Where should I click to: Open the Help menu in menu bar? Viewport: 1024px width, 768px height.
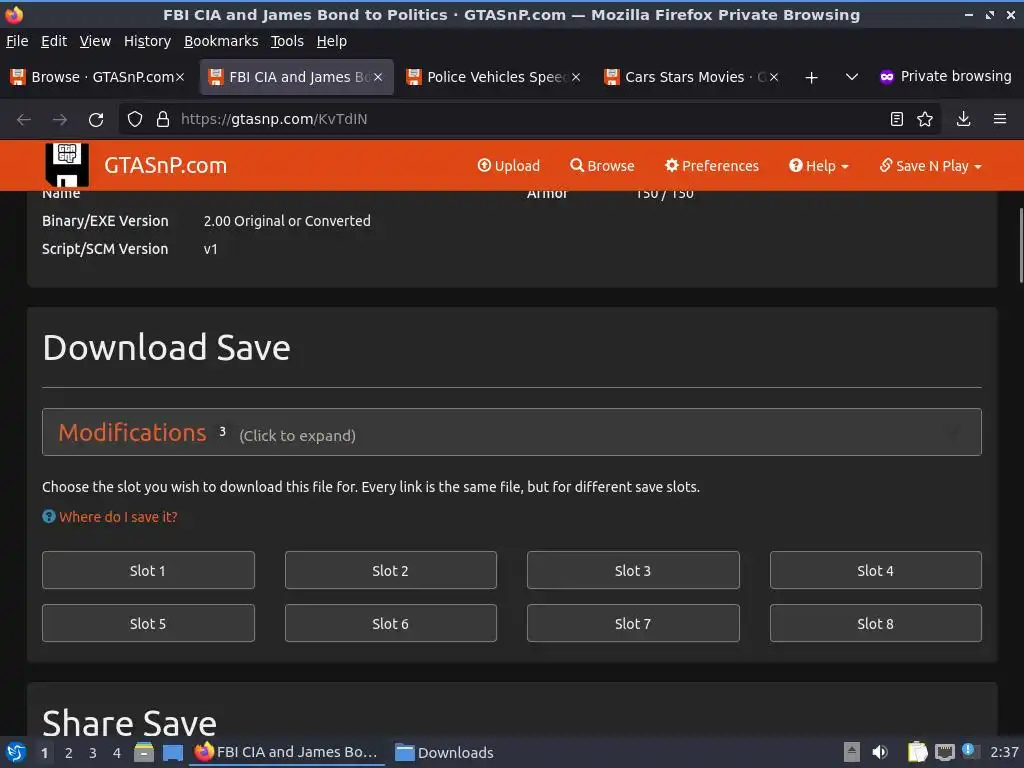point(332,41)
